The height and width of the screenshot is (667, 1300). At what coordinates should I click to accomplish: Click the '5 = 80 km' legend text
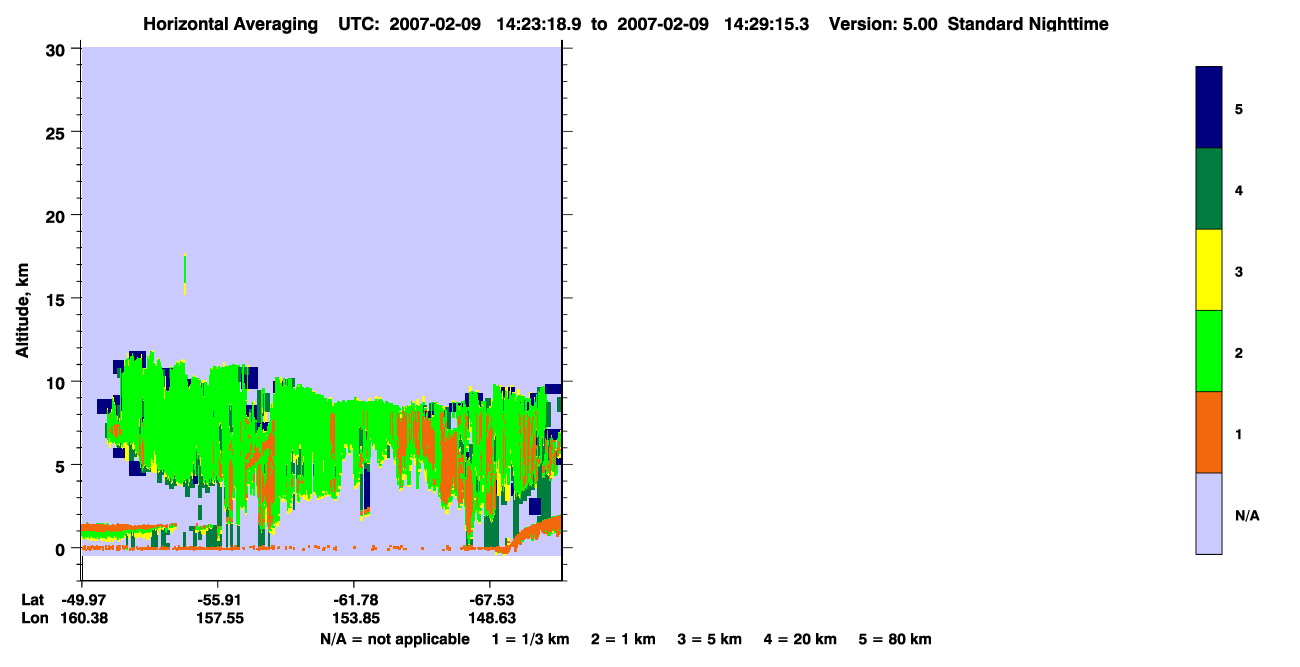tap(895, 639)
